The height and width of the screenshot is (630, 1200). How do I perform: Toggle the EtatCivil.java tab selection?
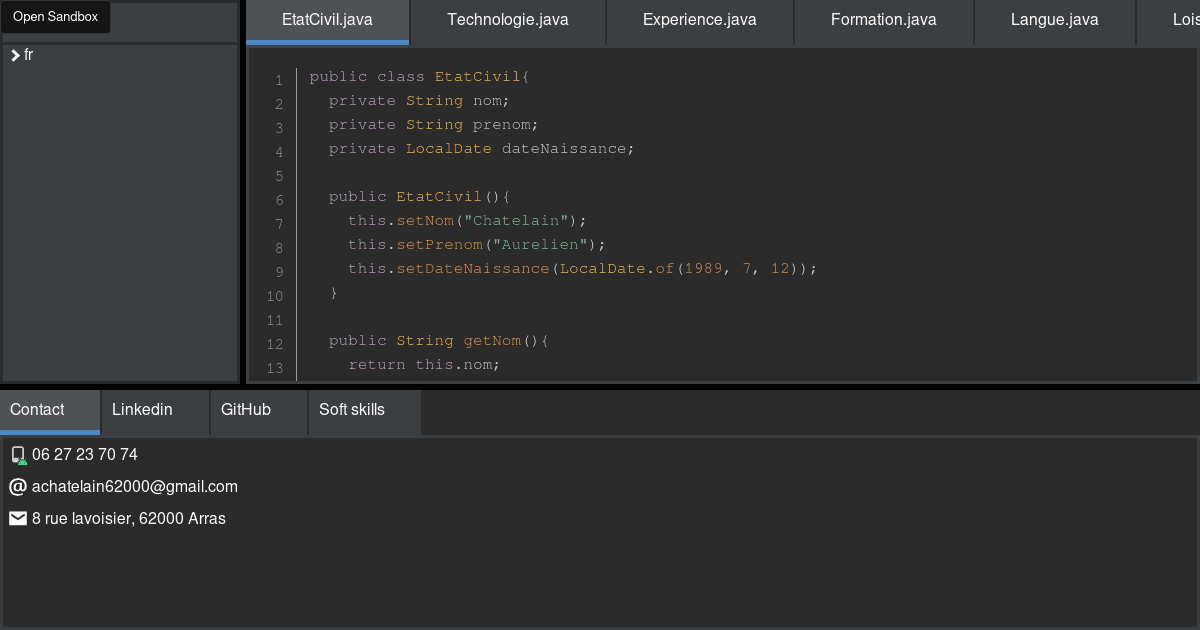pyautogui.click(x=326, y=18)
